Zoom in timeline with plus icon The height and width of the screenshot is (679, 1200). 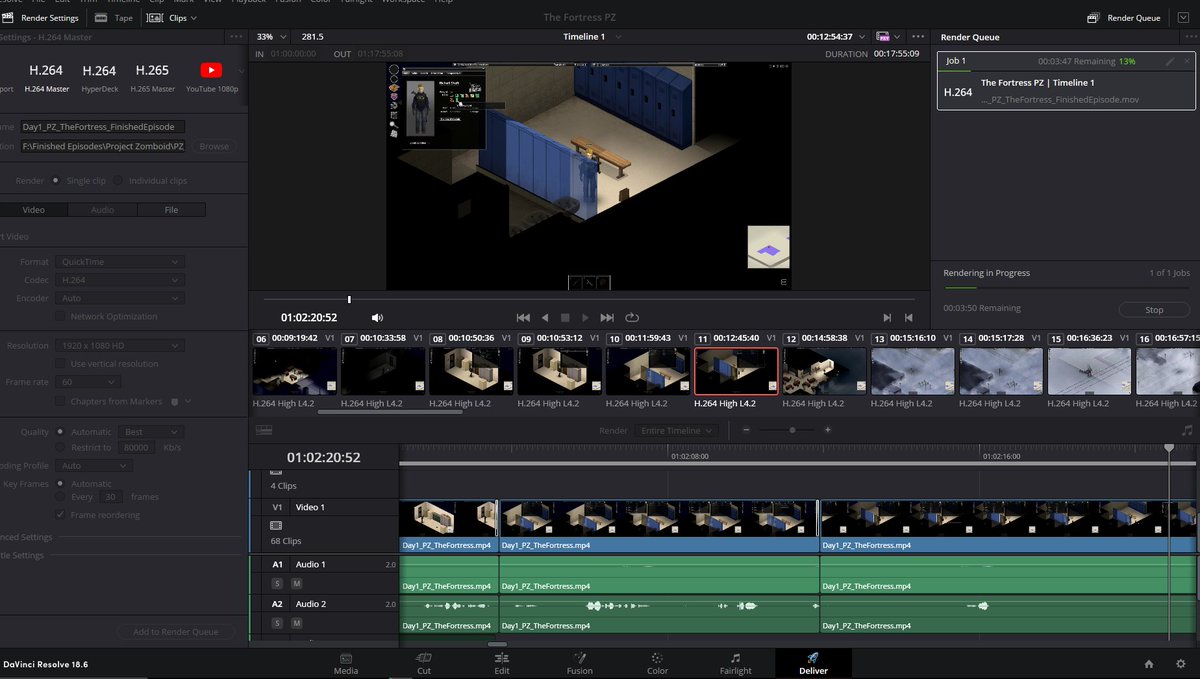(827, 430)
